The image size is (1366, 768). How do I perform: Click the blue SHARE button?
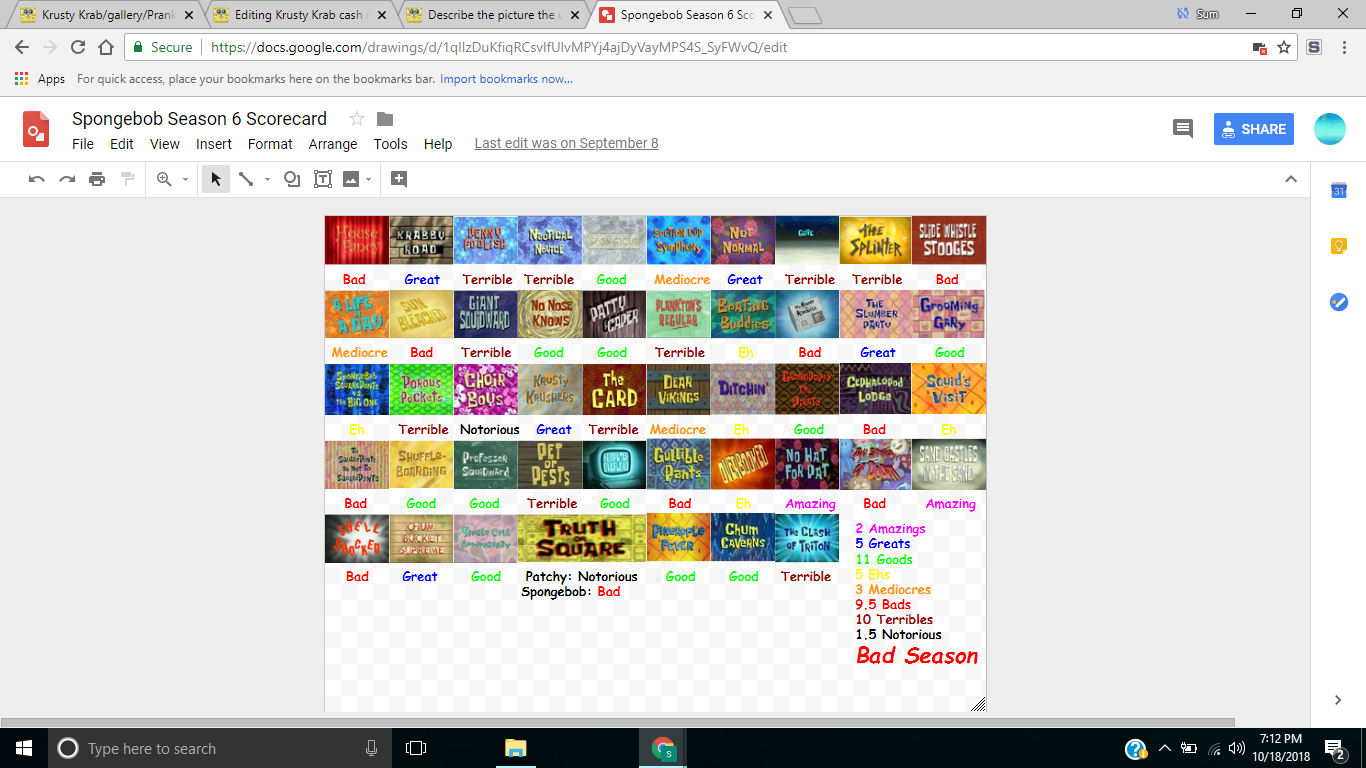1253,129
